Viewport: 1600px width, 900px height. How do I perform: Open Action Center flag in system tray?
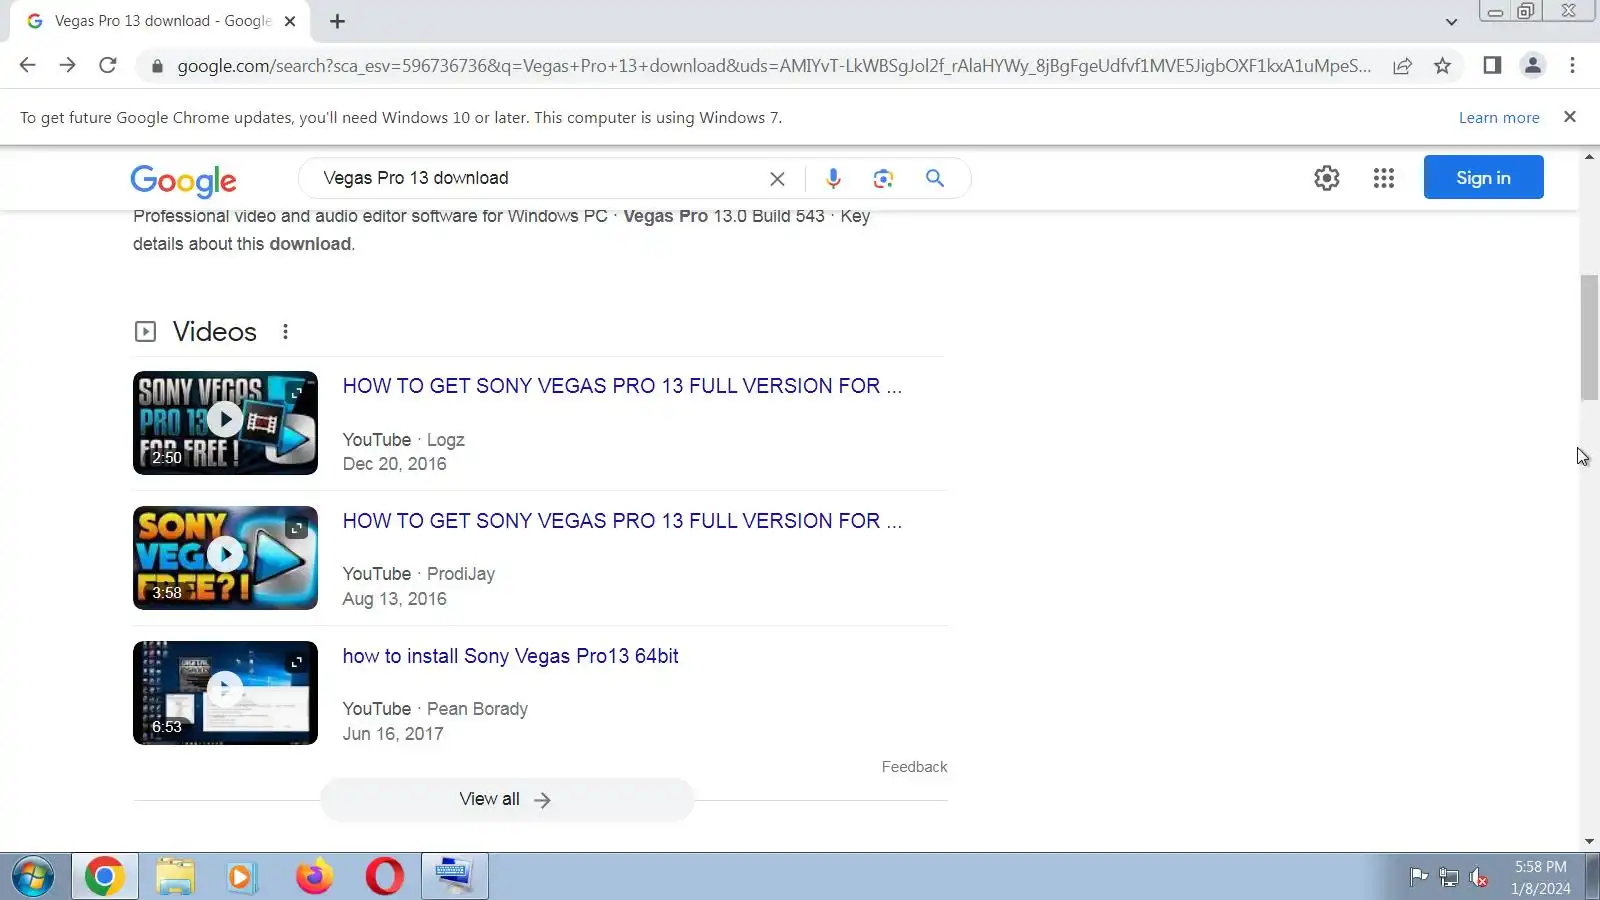pyautogui.click(x=1418, y=877)
